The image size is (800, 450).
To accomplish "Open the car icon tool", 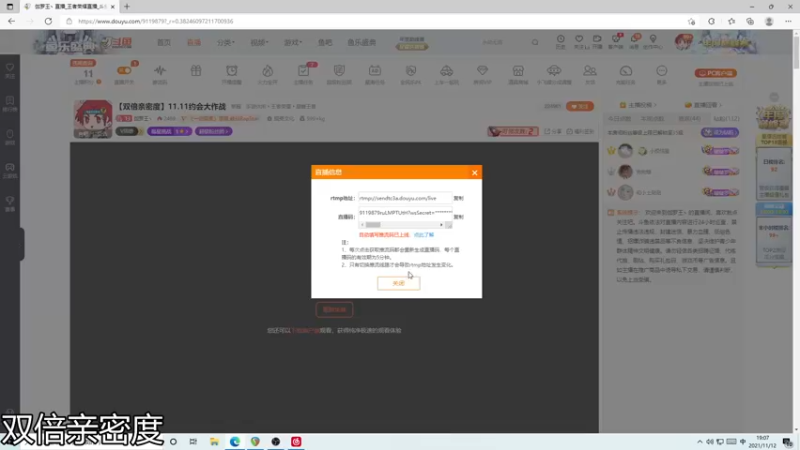I will 446,71.
